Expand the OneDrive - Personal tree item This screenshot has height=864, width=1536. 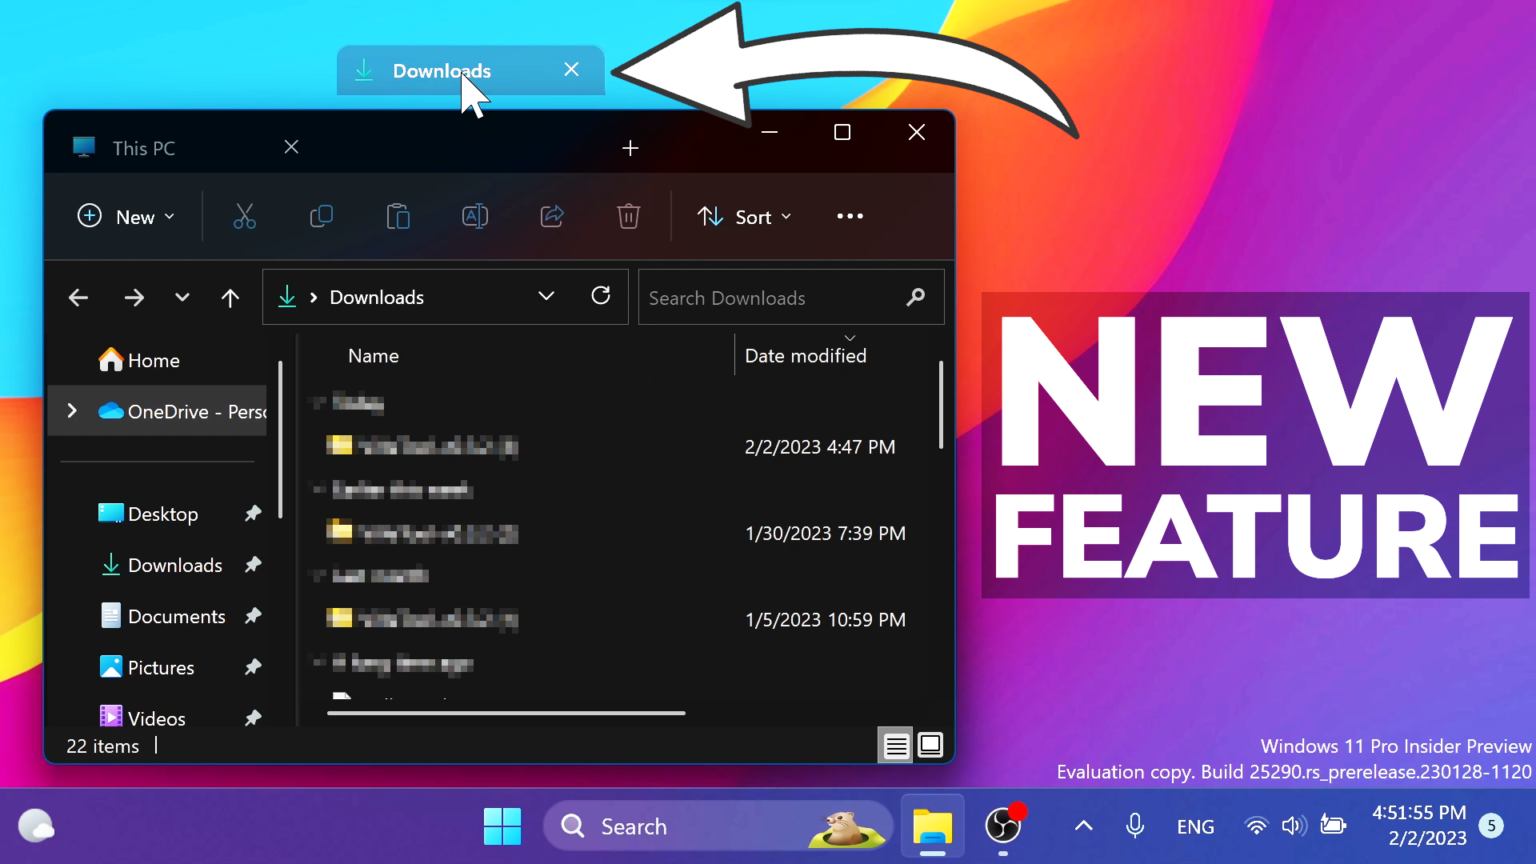pyautogui.click(x=71, y=410)
